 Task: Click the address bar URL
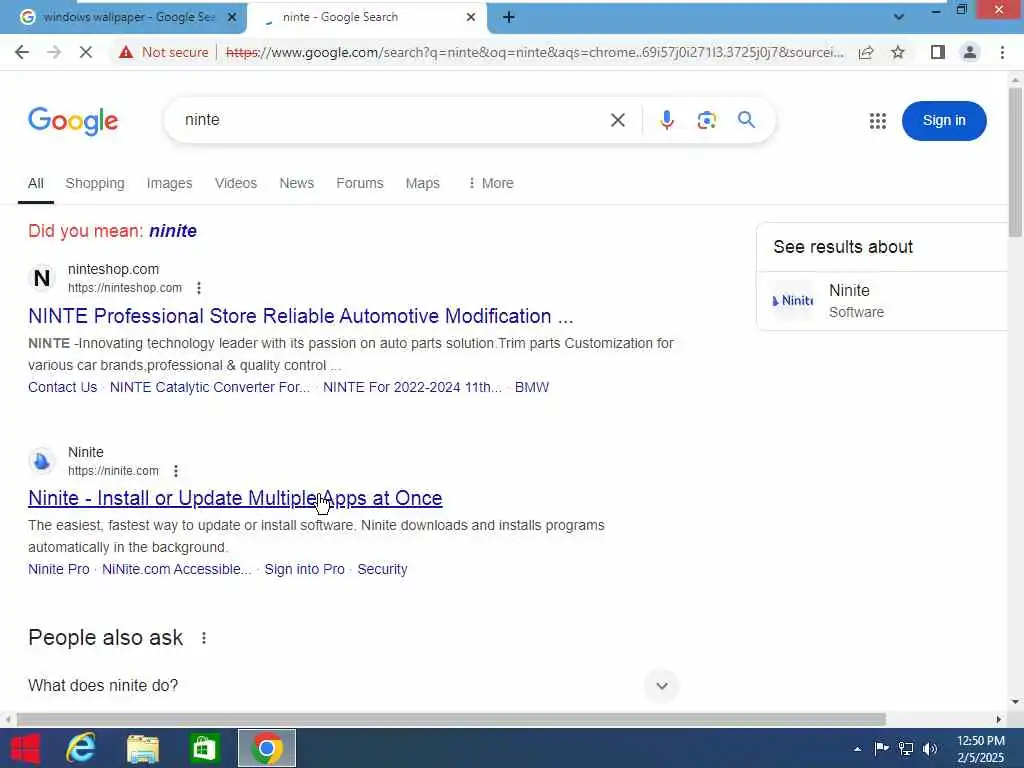click(534, 52)
